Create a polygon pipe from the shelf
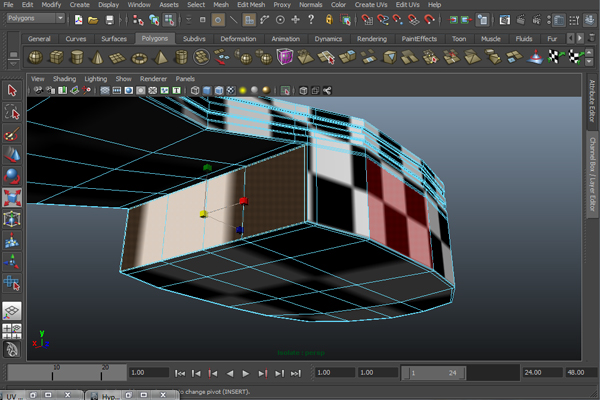This screenshot has height=400, width=600. click(x=181, y=58)
